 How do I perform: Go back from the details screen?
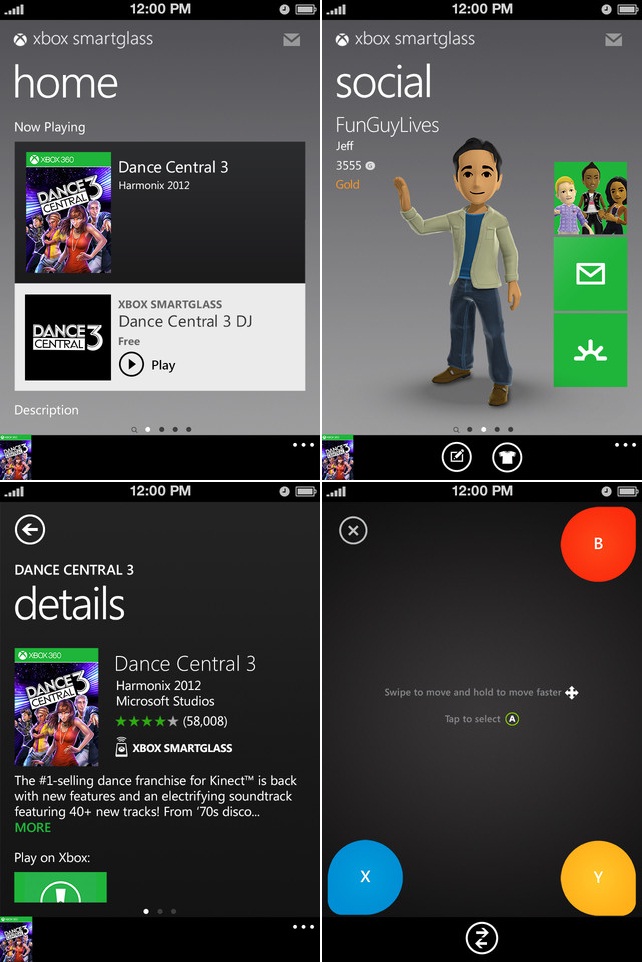click(x=30, y=529)
